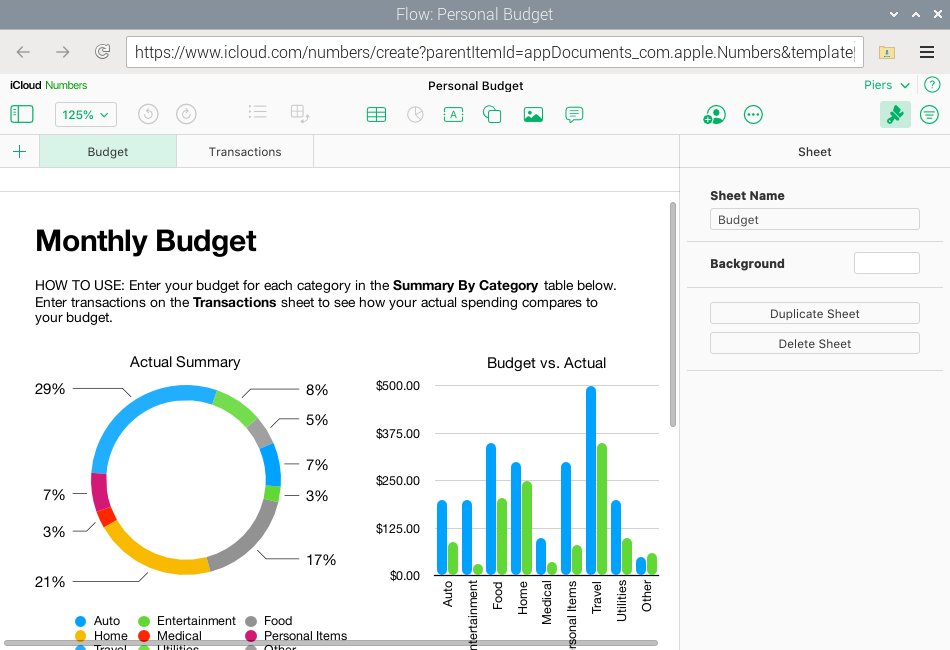The width and height of the screenshot is (950, 650).
Task: Insert a shape
Action: coord(492,114)
